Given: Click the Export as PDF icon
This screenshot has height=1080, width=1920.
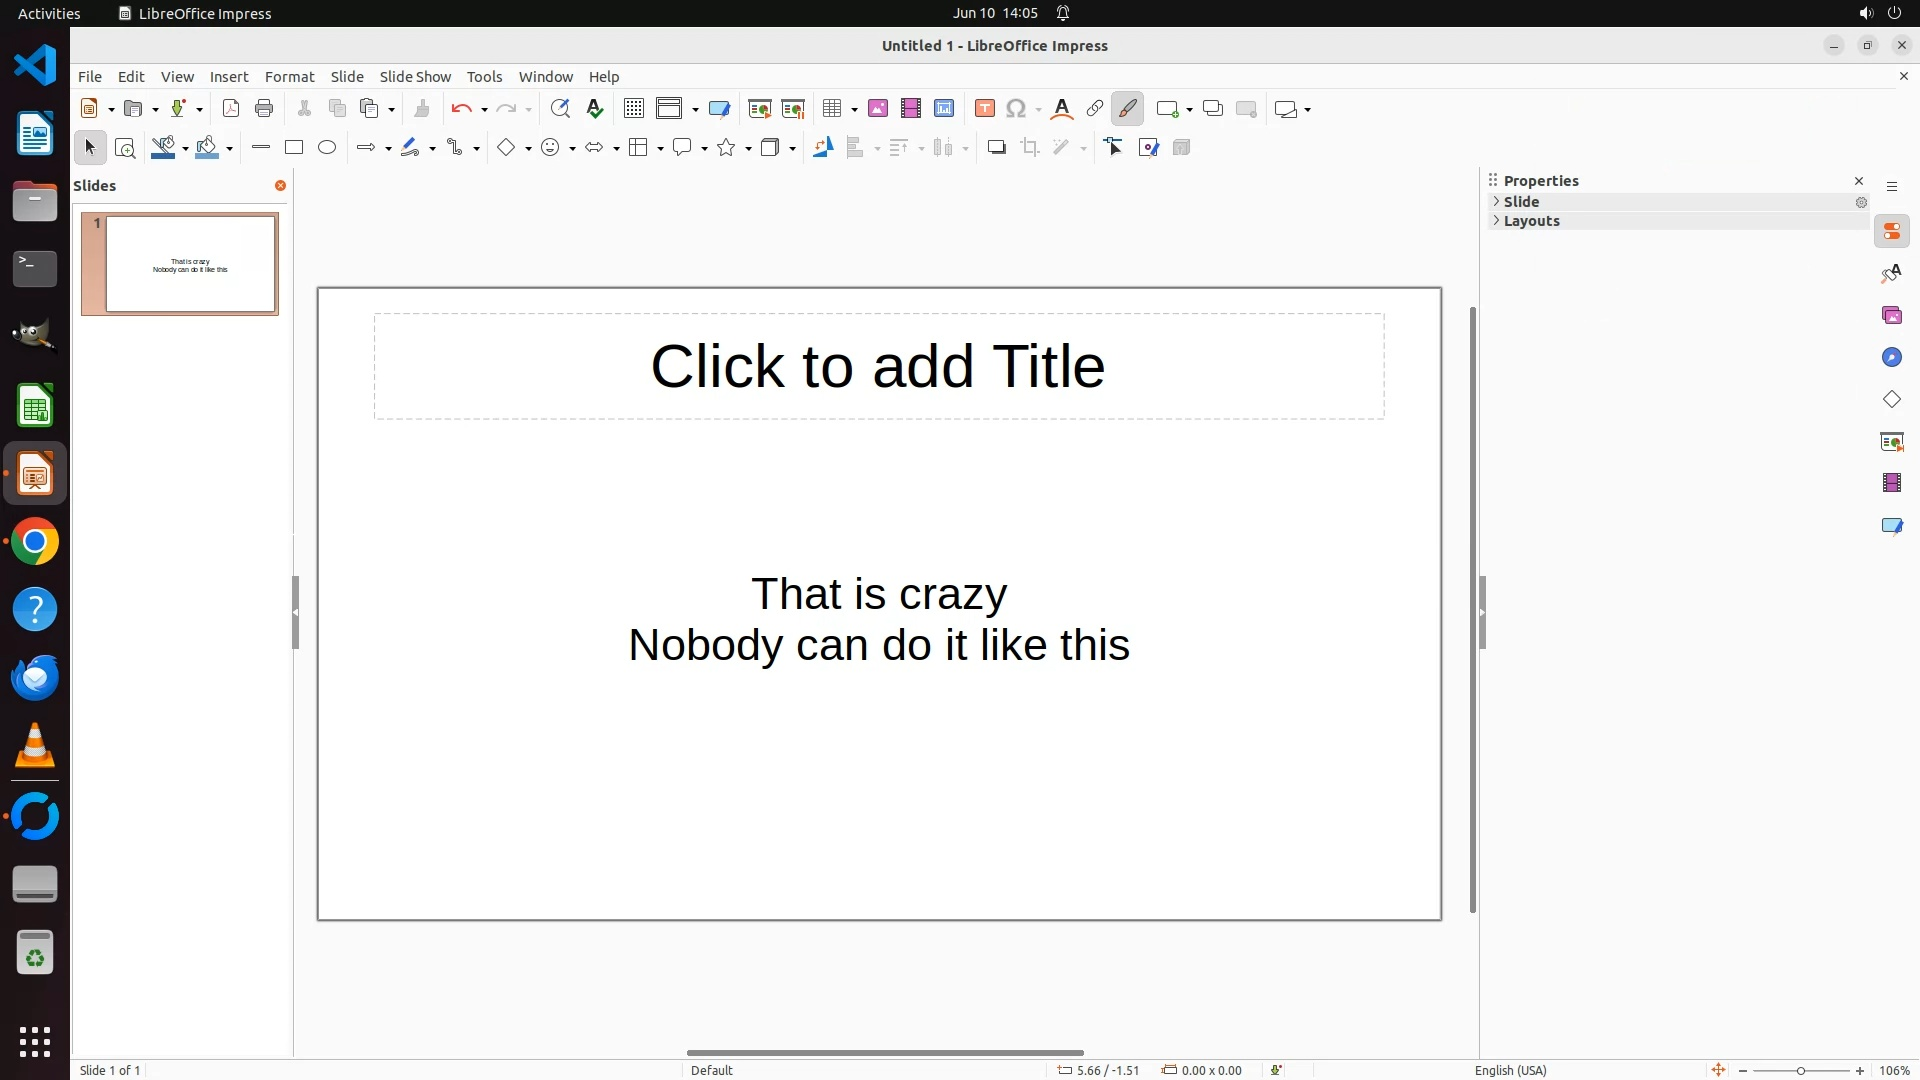Looking at the screenshot, I should tap(231, 109).
